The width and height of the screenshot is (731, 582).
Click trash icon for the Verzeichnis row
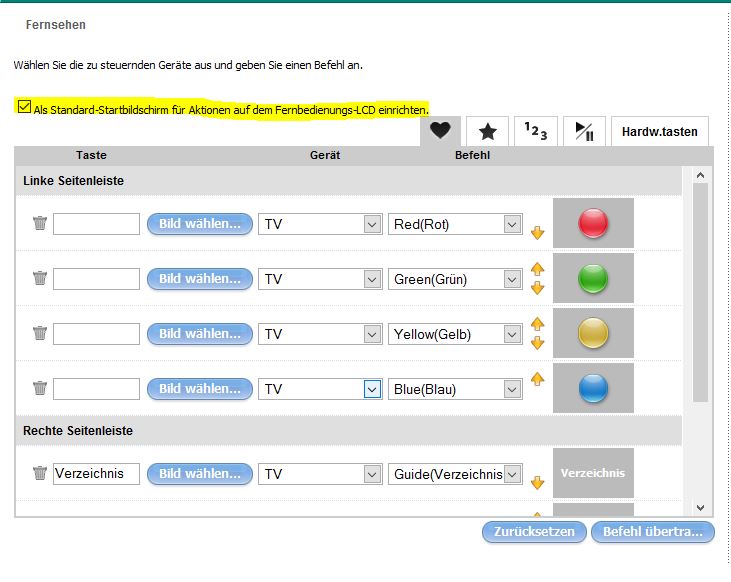coord(40,473)
